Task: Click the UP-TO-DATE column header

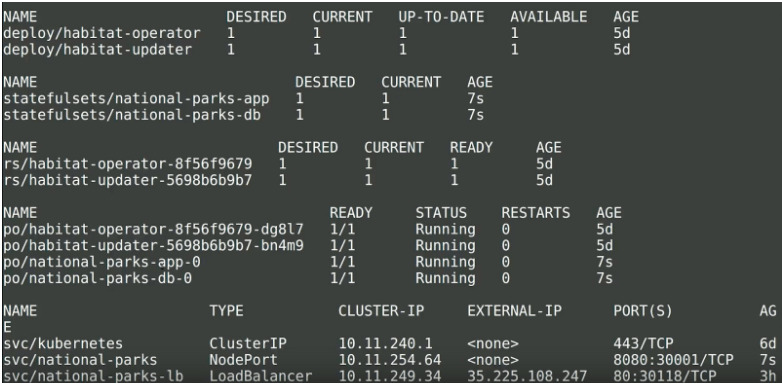Action: 441,17
